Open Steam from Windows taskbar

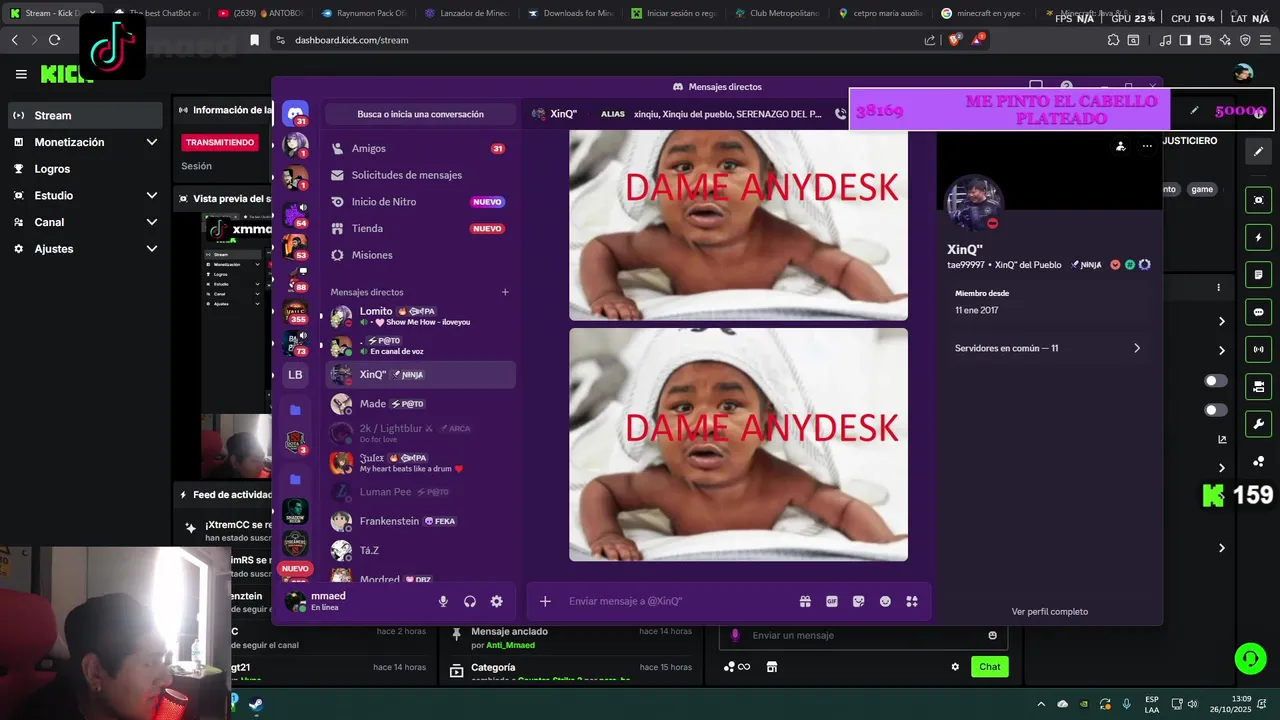[x=256, y=705]
